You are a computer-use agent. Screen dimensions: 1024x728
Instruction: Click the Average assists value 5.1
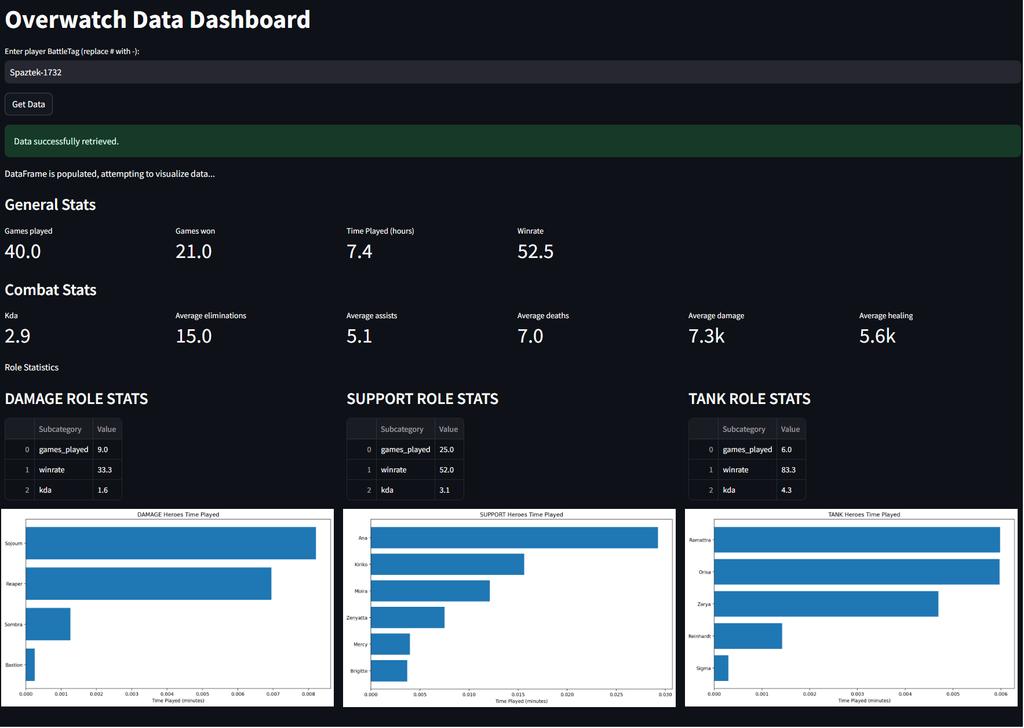(359, 336)
